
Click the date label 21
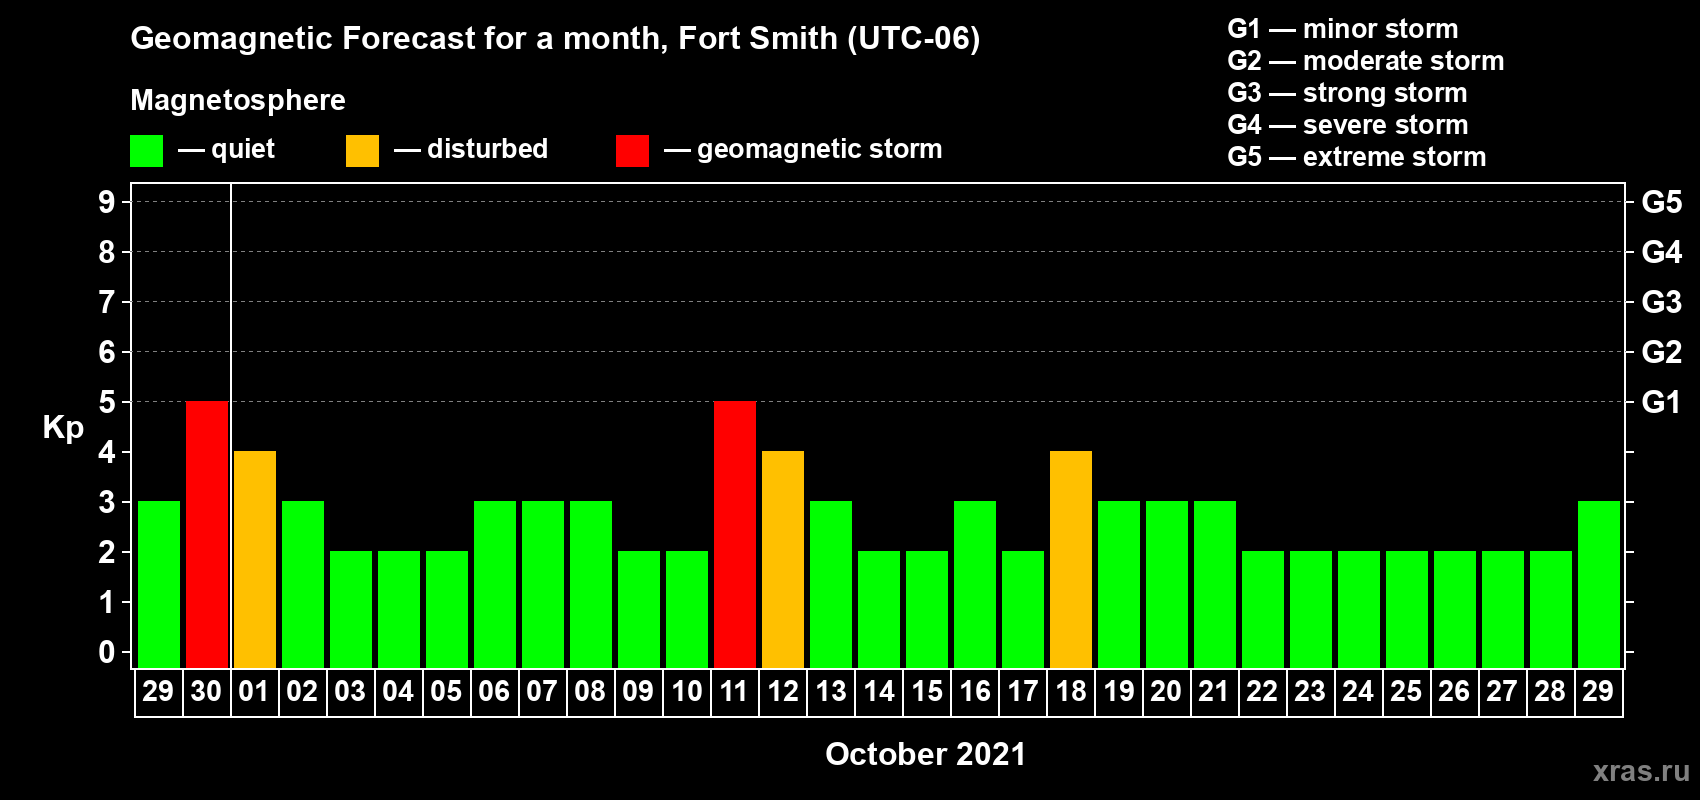coord(1214,692)
